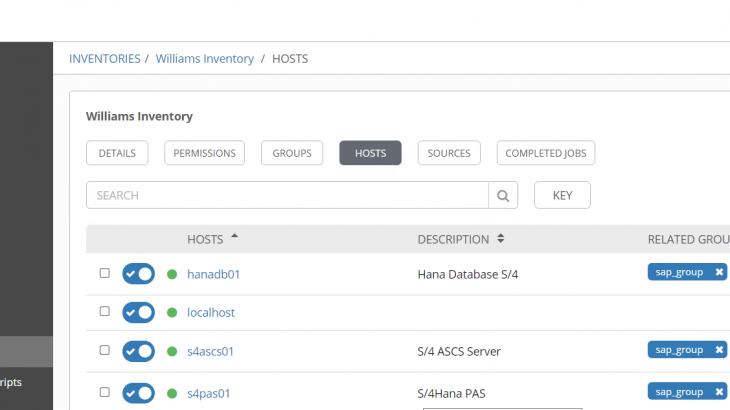Go to INVENTORIES breadcrumb link

[105, 59]
